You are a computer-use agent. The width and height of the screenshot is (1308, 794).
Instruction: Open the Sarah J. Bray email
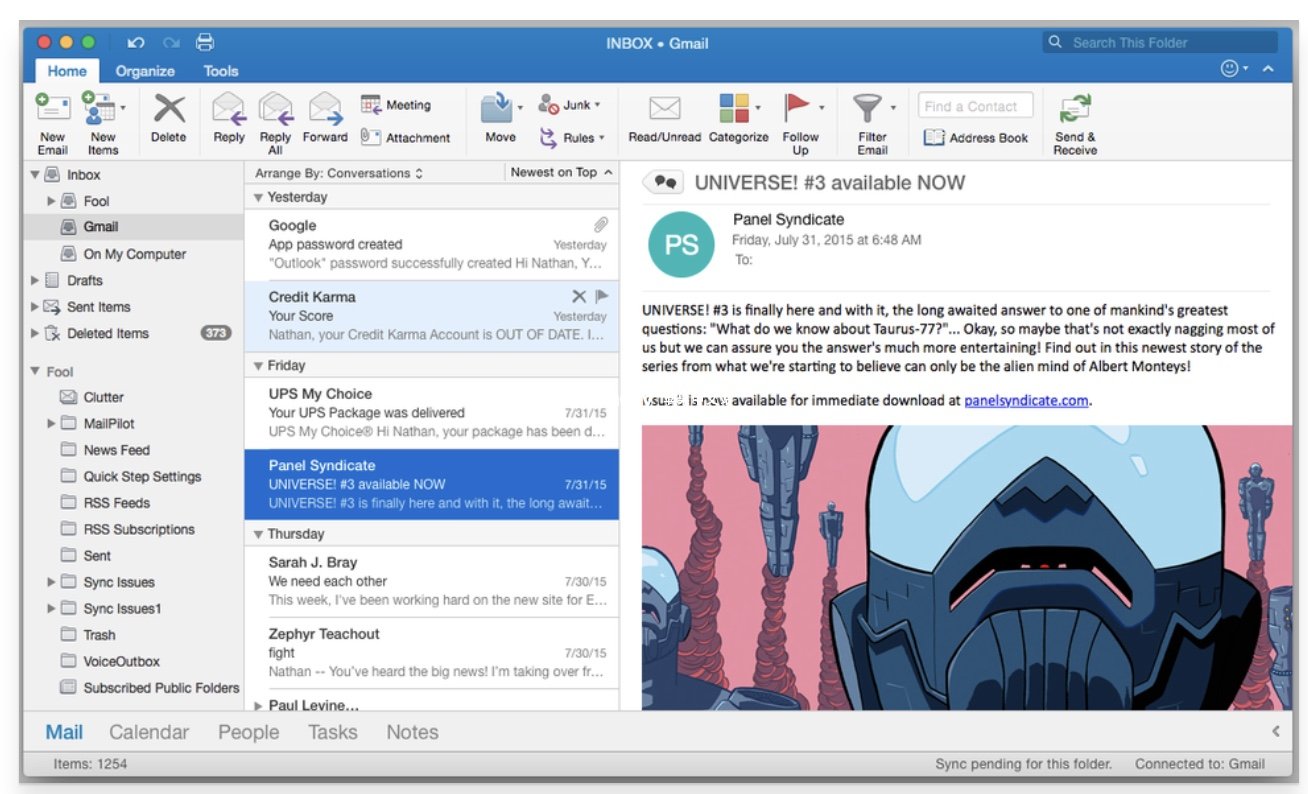[432, 581]
